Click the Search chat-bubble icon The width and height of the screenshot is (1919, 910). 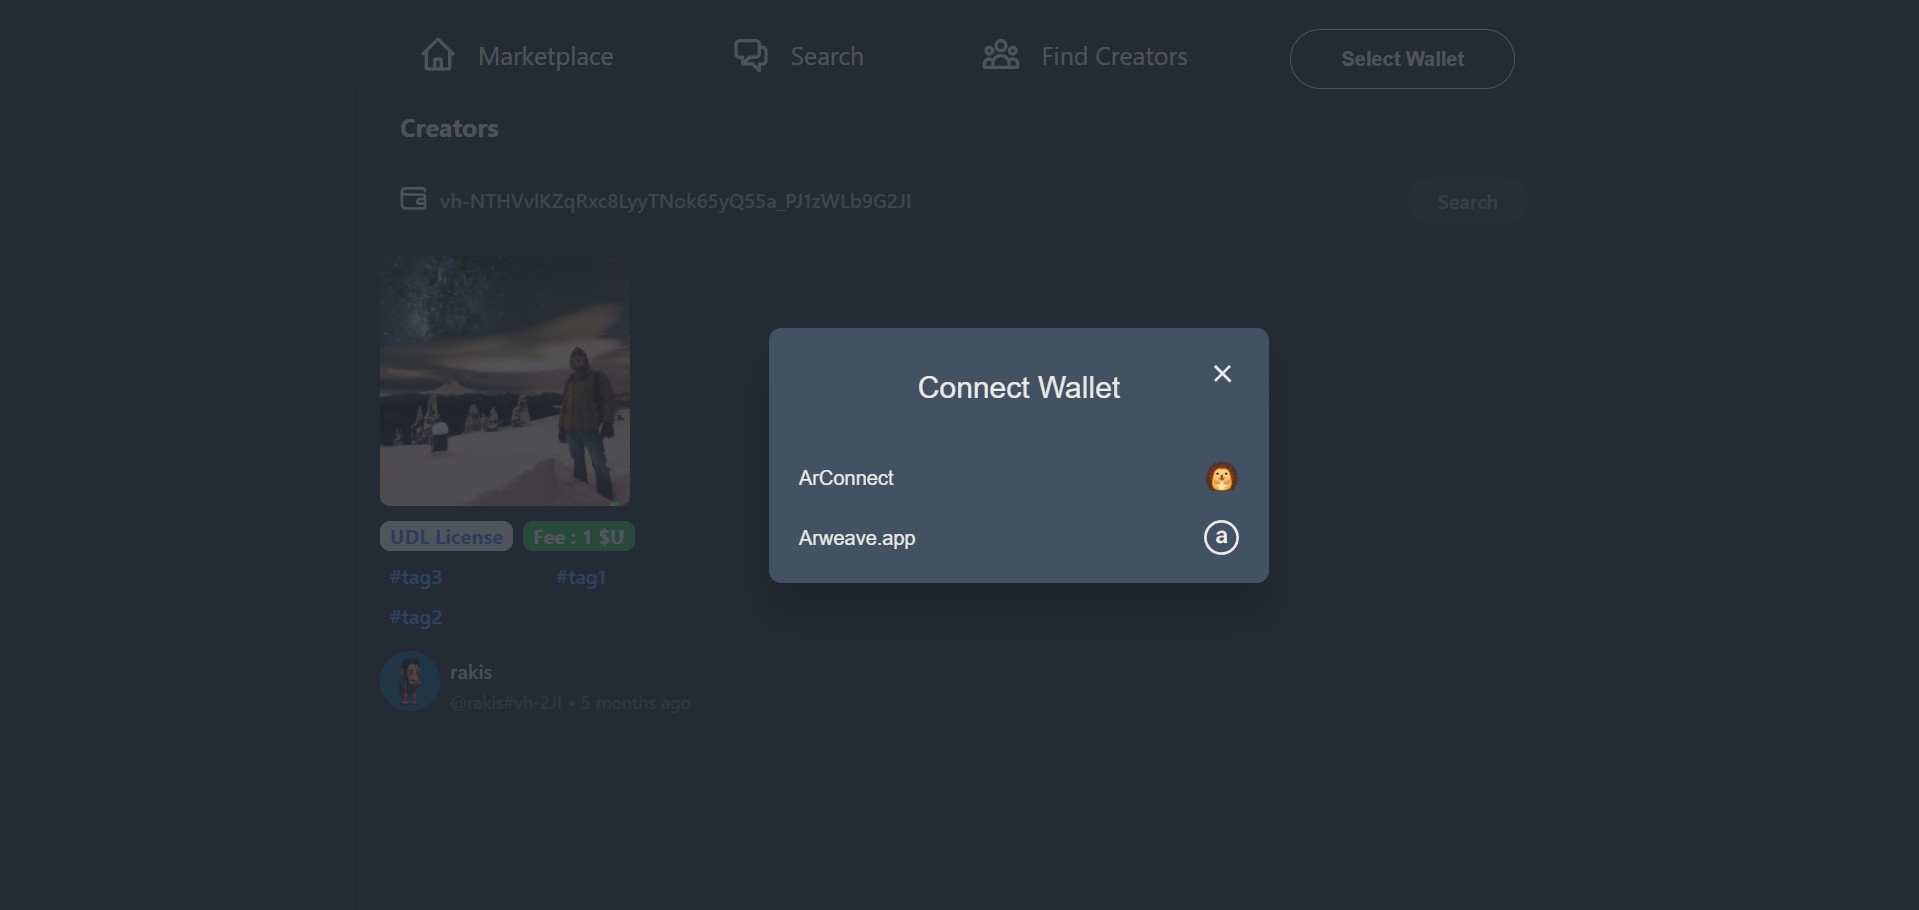[x=751, y=55]
